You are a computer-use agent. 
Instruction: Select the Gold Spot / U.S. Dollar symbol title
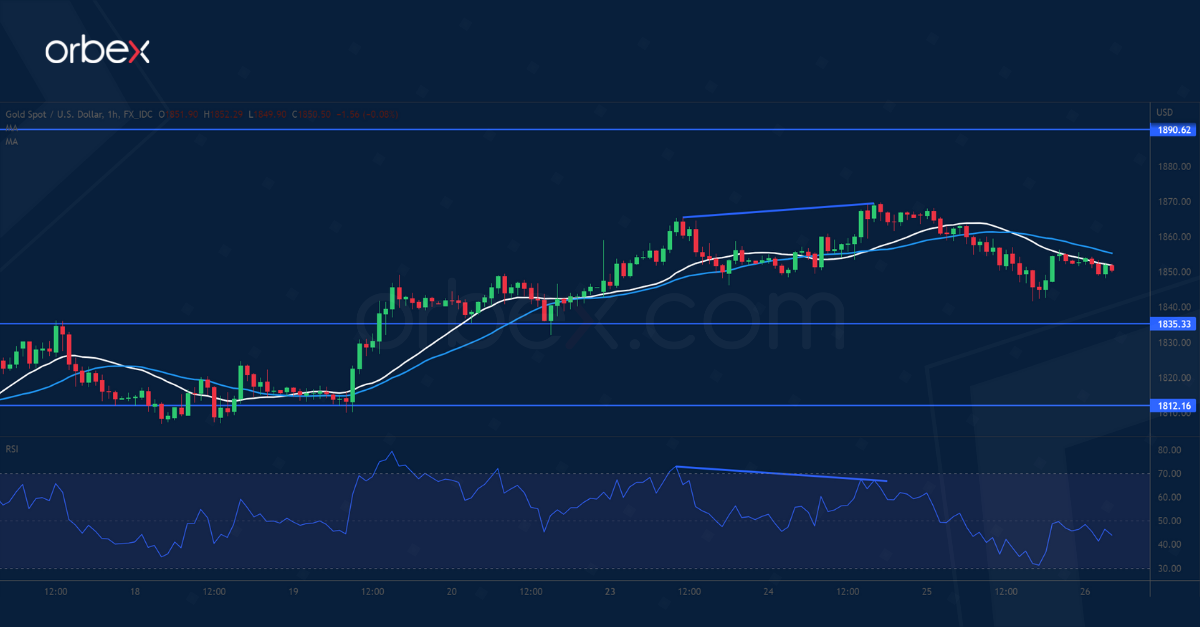pyautogui.click(x=51, y=116)
